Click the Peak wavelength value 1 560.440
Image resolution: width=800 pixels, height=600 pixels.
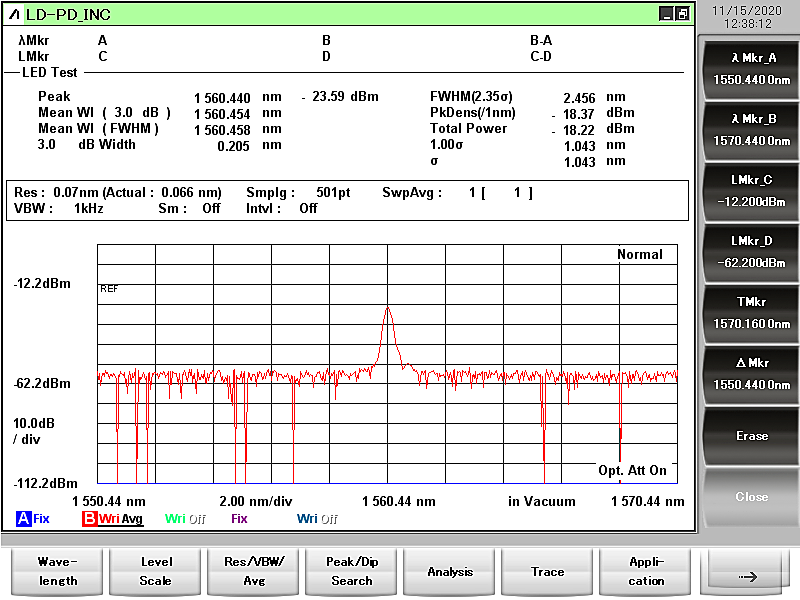pos(222,98)
